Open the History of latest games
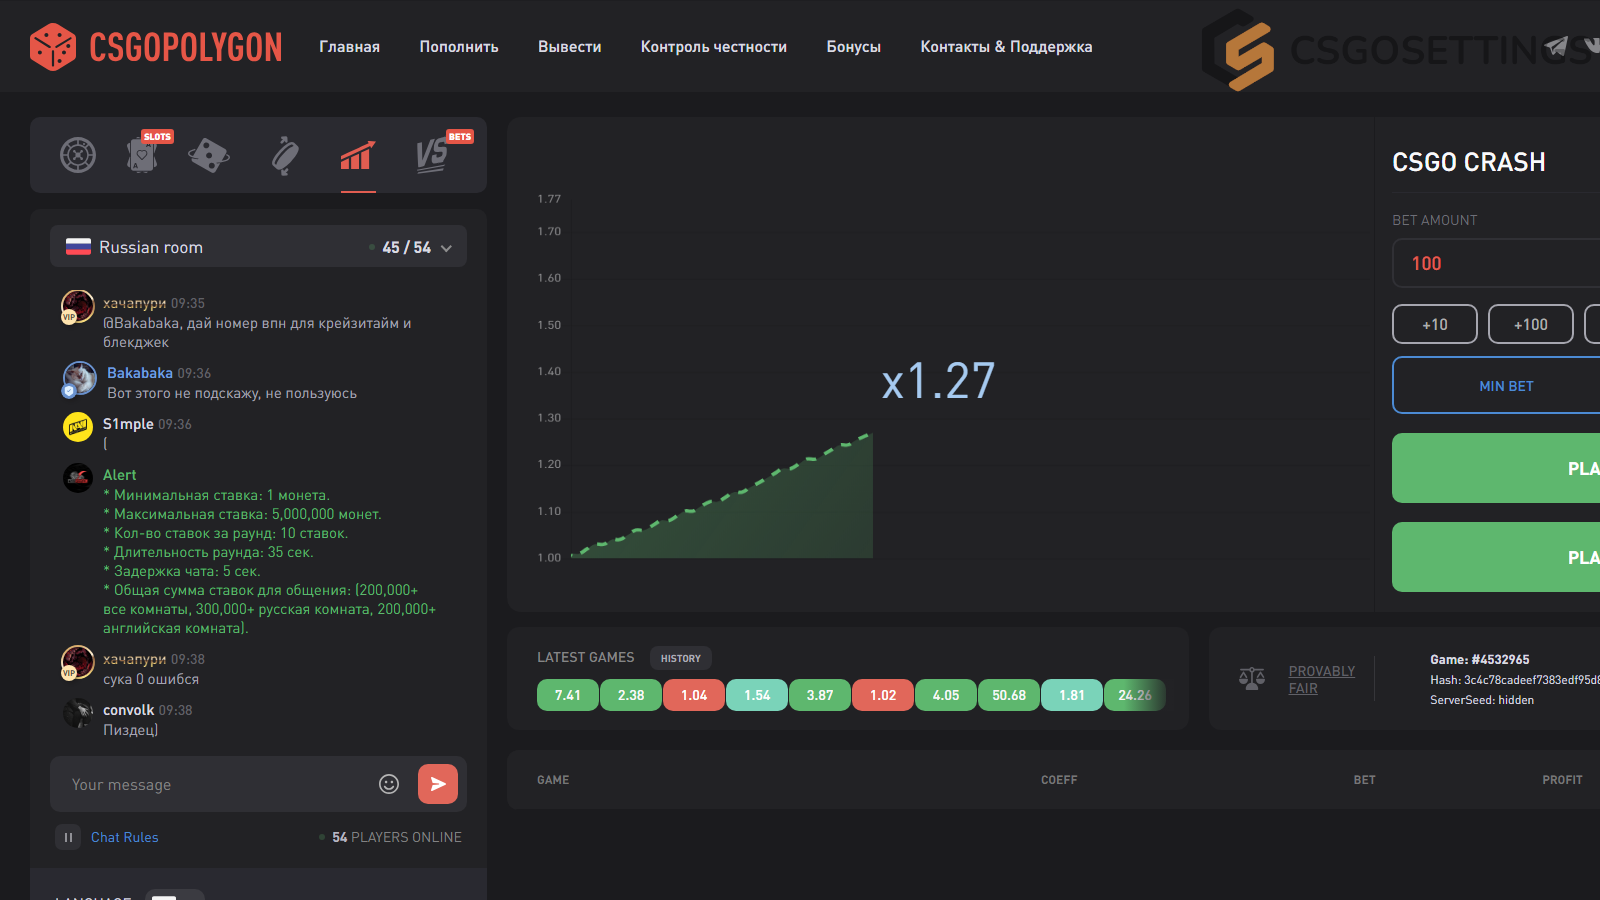The width and height of the screenshot is (1600, 900). pos(681,658)
